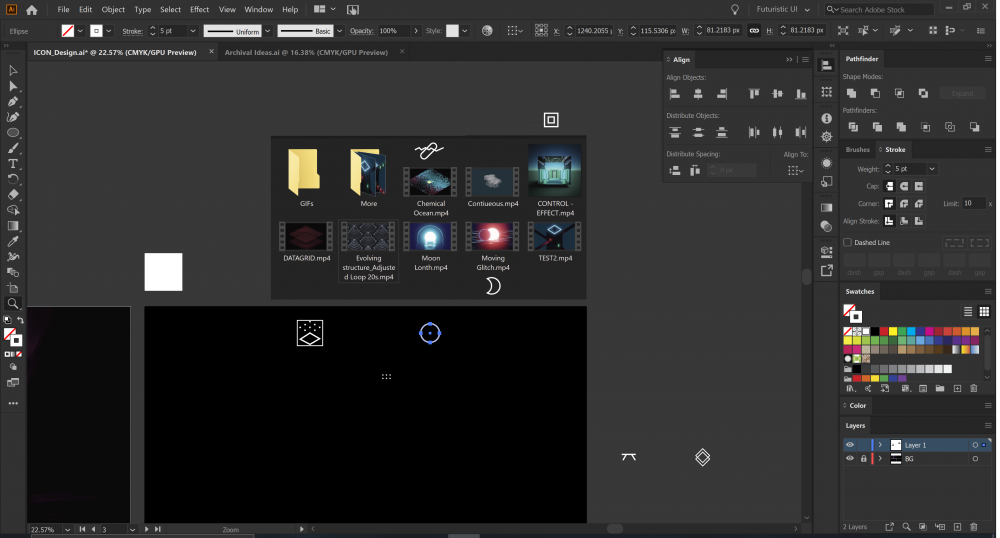Viewport: 1000px width, 538px height.
Task: Pick the Eyedropper tool
Action: (x=13, y=241)
